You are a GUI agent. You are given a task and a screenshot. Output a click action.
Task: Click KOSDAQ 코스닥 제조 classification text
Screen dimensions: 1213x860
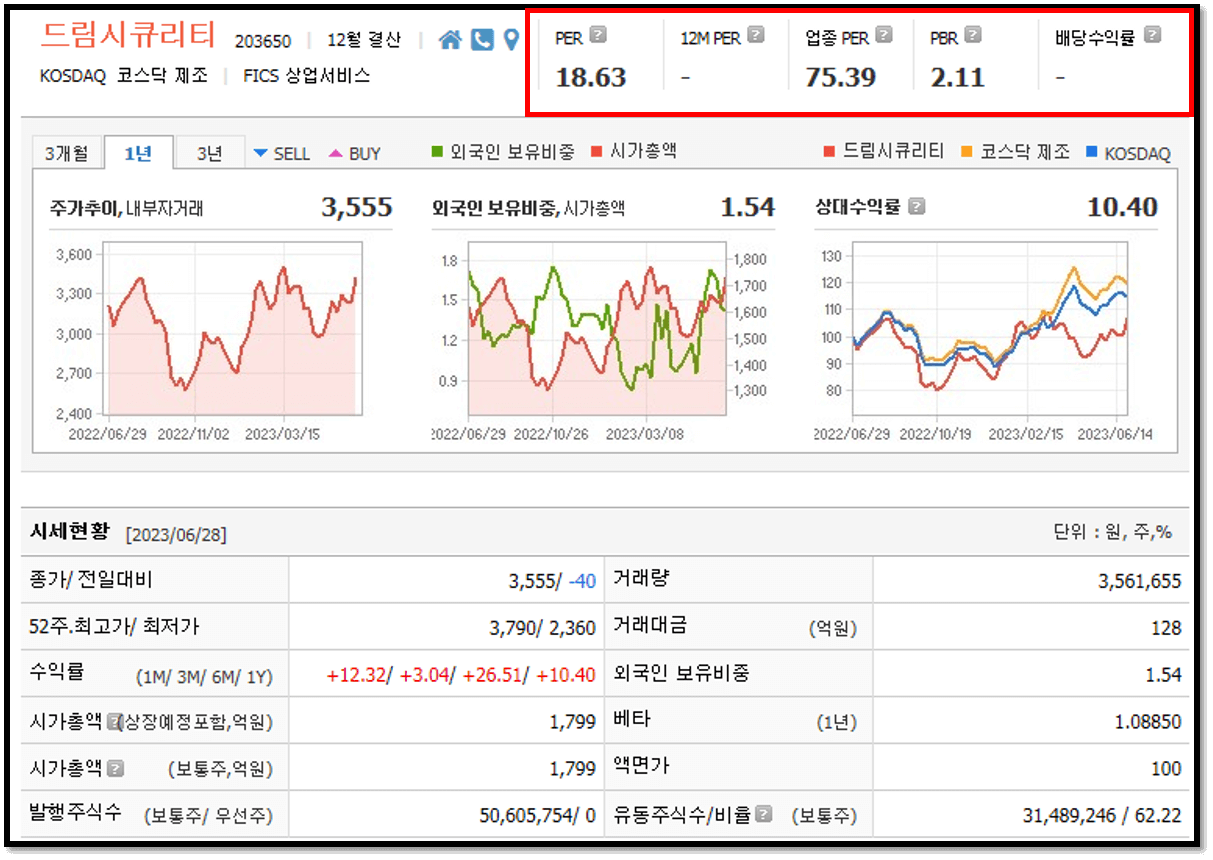point(124,75)
